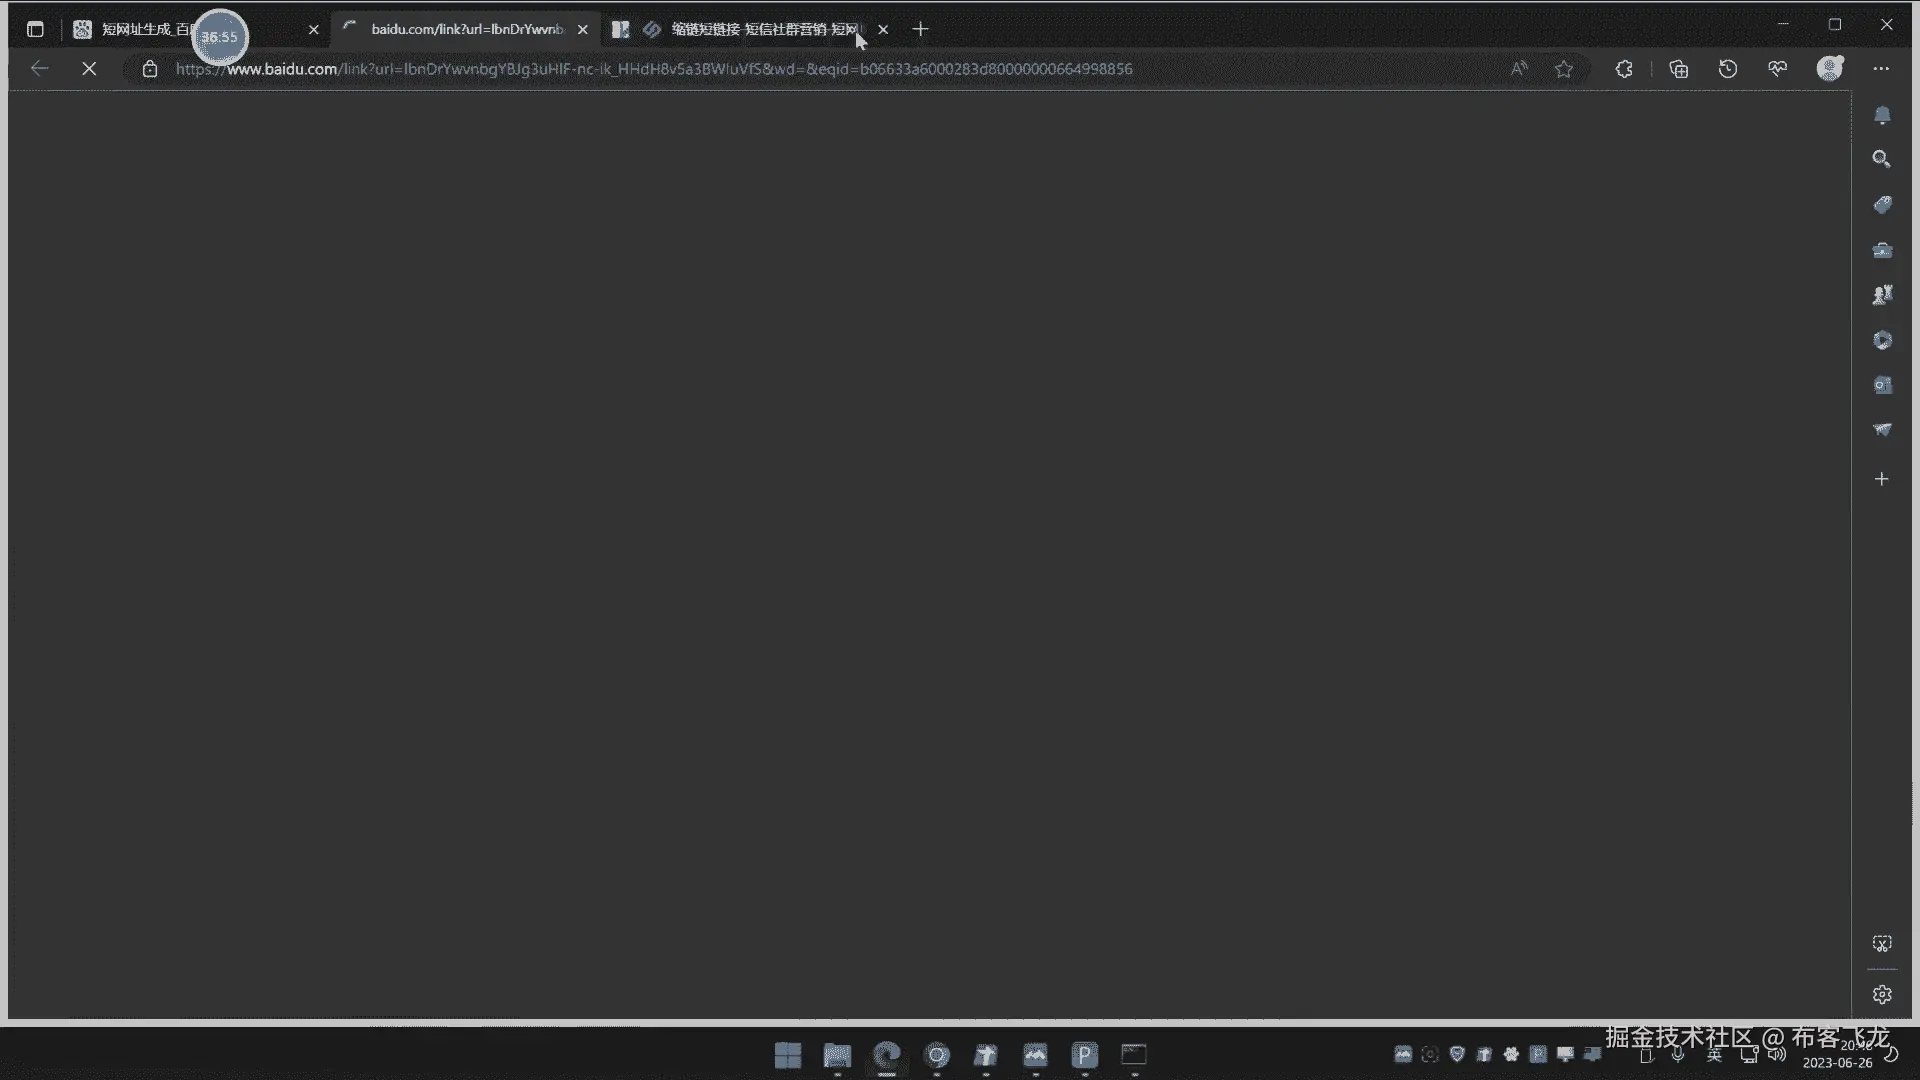Open a new tab with plus button

(x=920, y=30)
